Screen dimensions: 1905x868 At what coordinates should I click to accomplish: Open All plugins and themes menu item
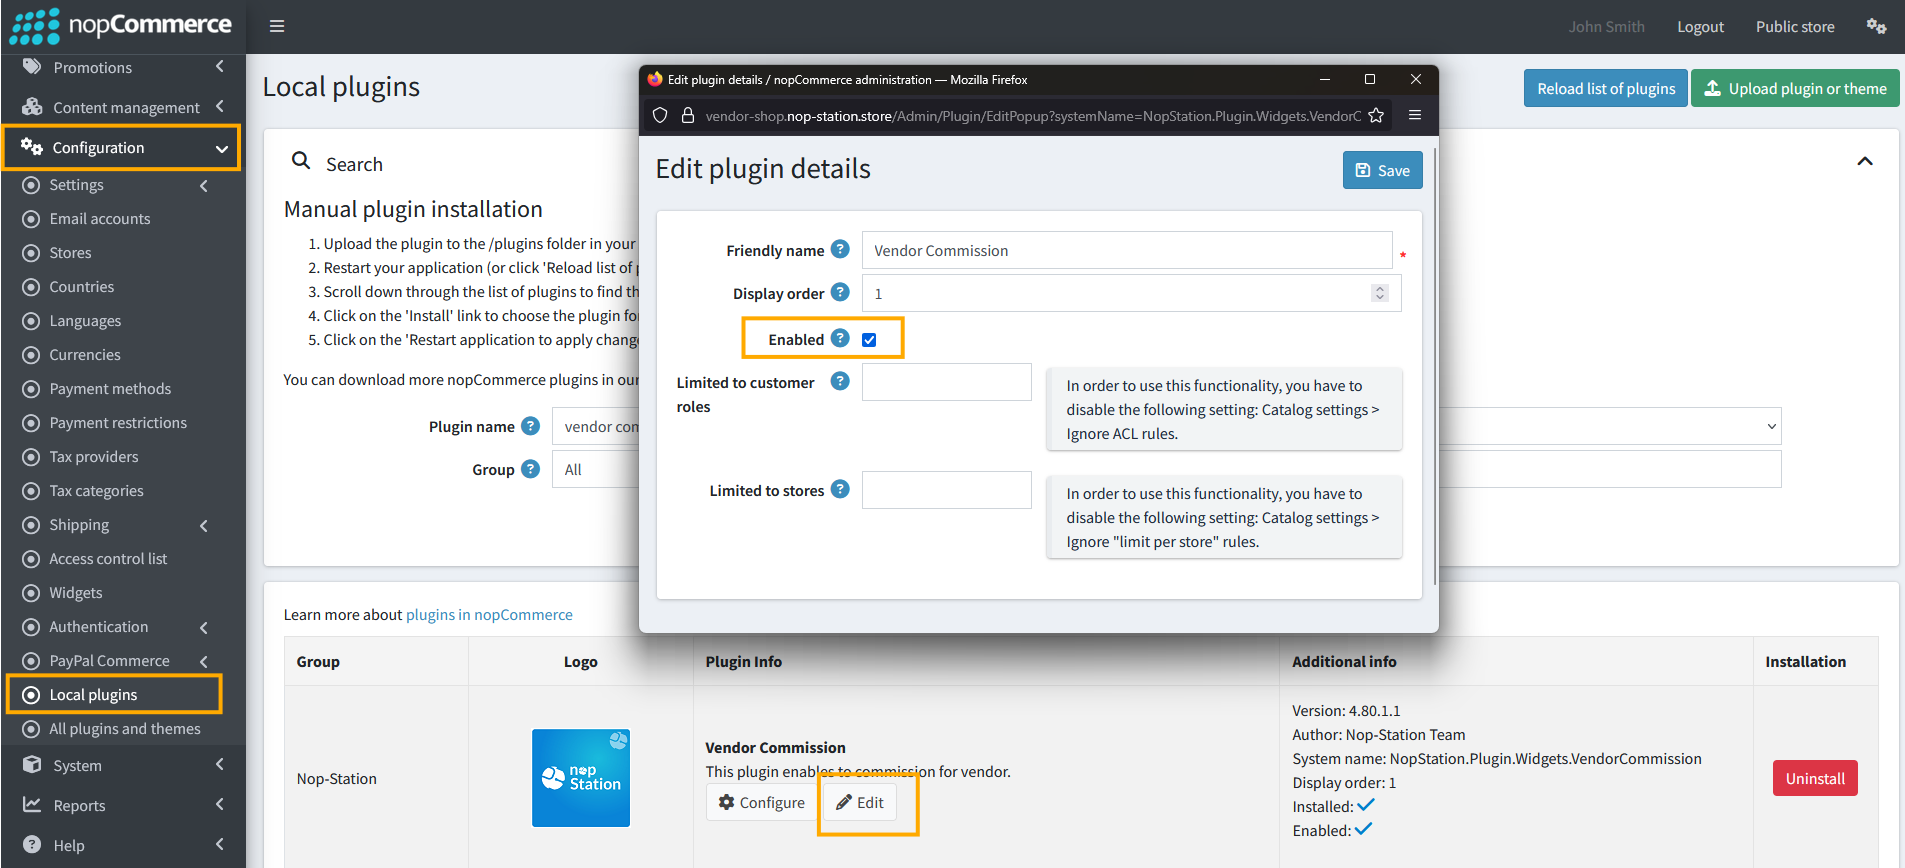pos(125,729)
